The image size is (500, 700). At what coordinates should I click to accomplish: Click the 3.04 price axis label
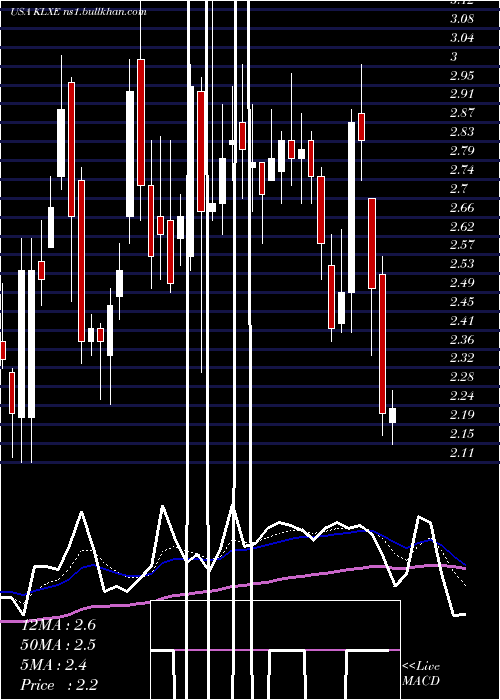pos(462,38)
